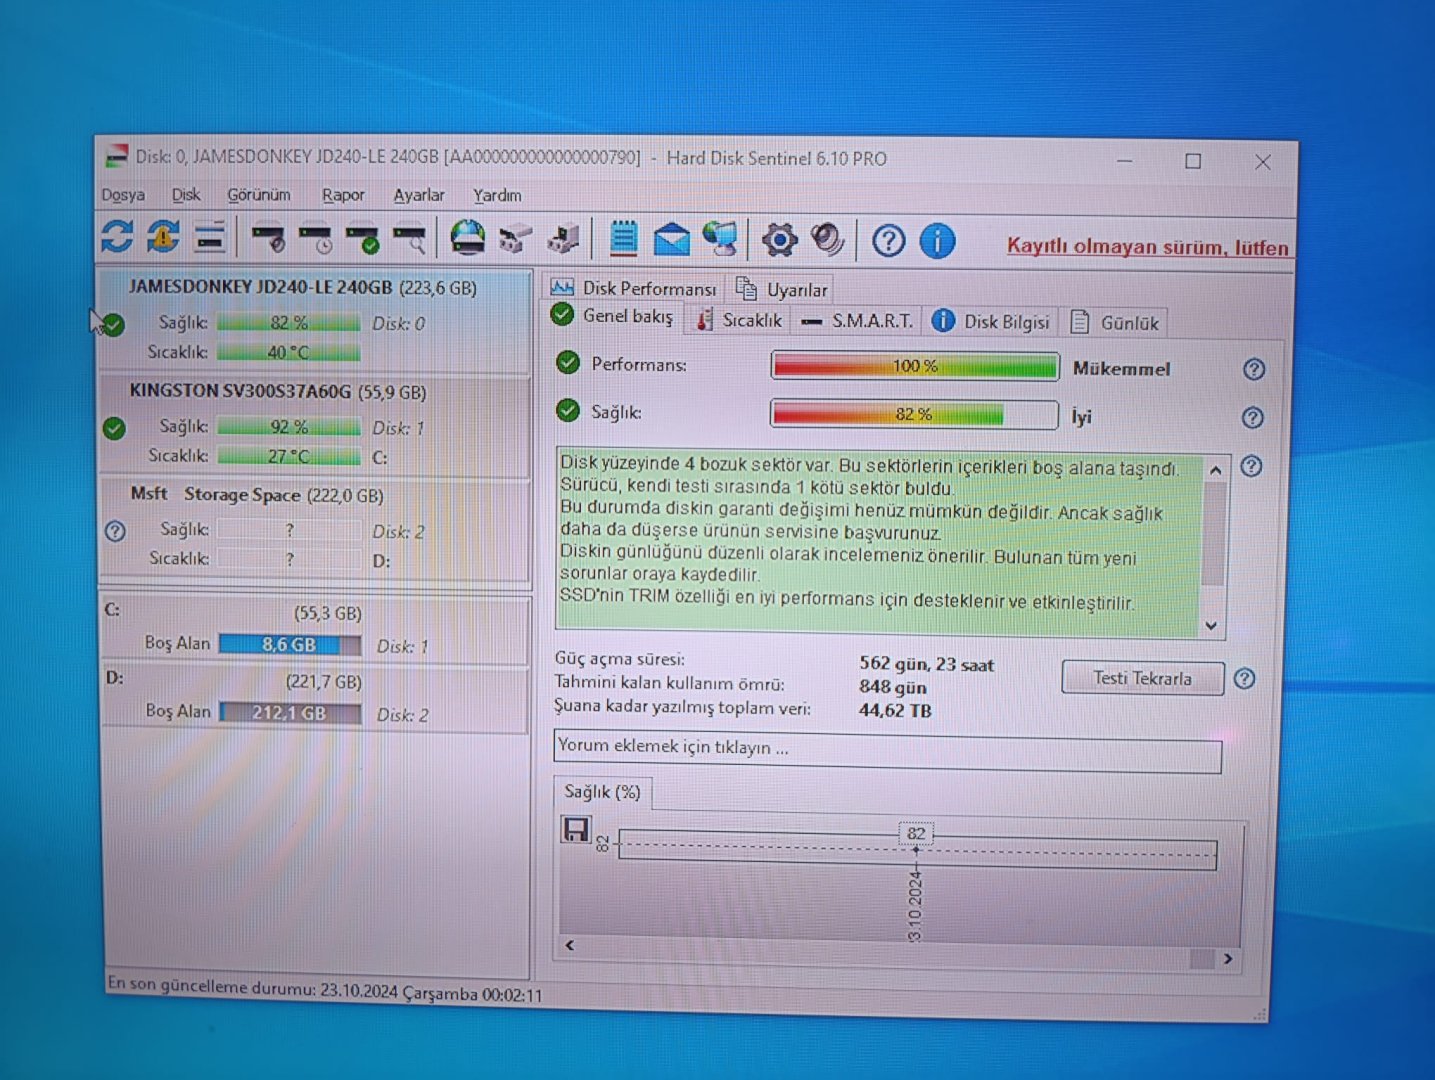
Task: Click the disk with globe toolbar icon
Action: click(x=467, y=238)
